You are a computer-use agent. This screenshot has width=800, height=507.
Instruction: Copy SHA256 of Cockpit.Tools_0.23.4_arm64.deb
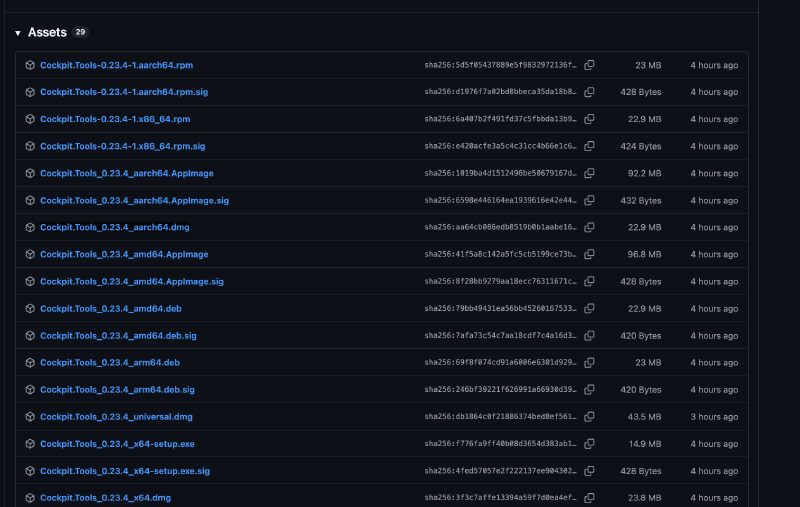coord(589,362)
